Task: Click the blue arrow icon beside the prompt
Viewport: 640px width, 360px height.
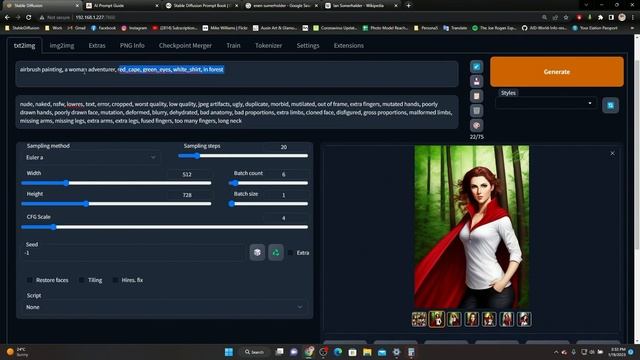Action: [476, 67]
